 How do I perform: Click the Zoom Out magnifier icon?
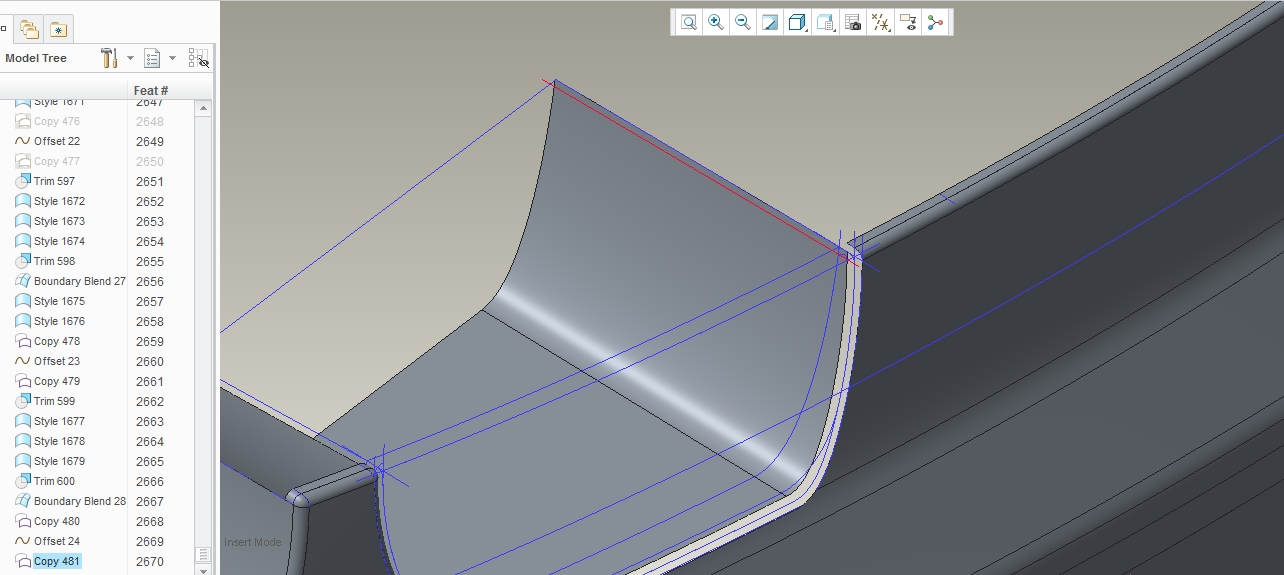(x=743, y=23)
